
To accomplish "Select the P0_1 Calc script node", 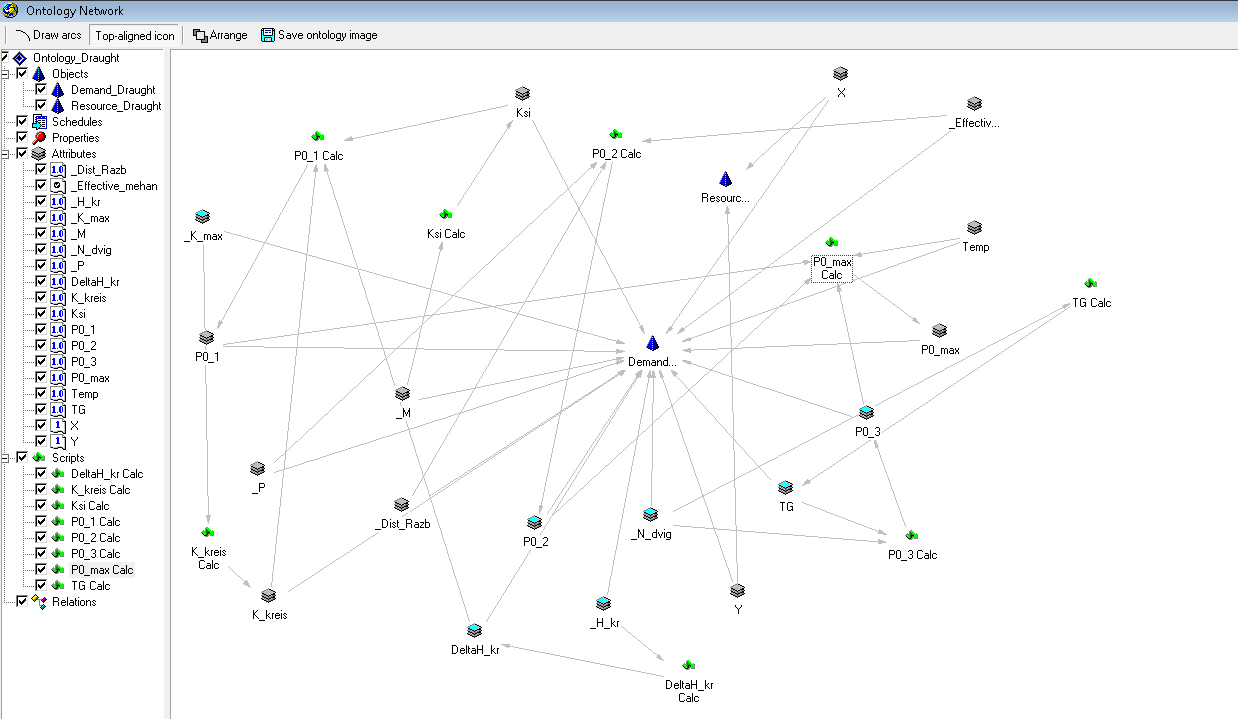I will coord(317,136).
